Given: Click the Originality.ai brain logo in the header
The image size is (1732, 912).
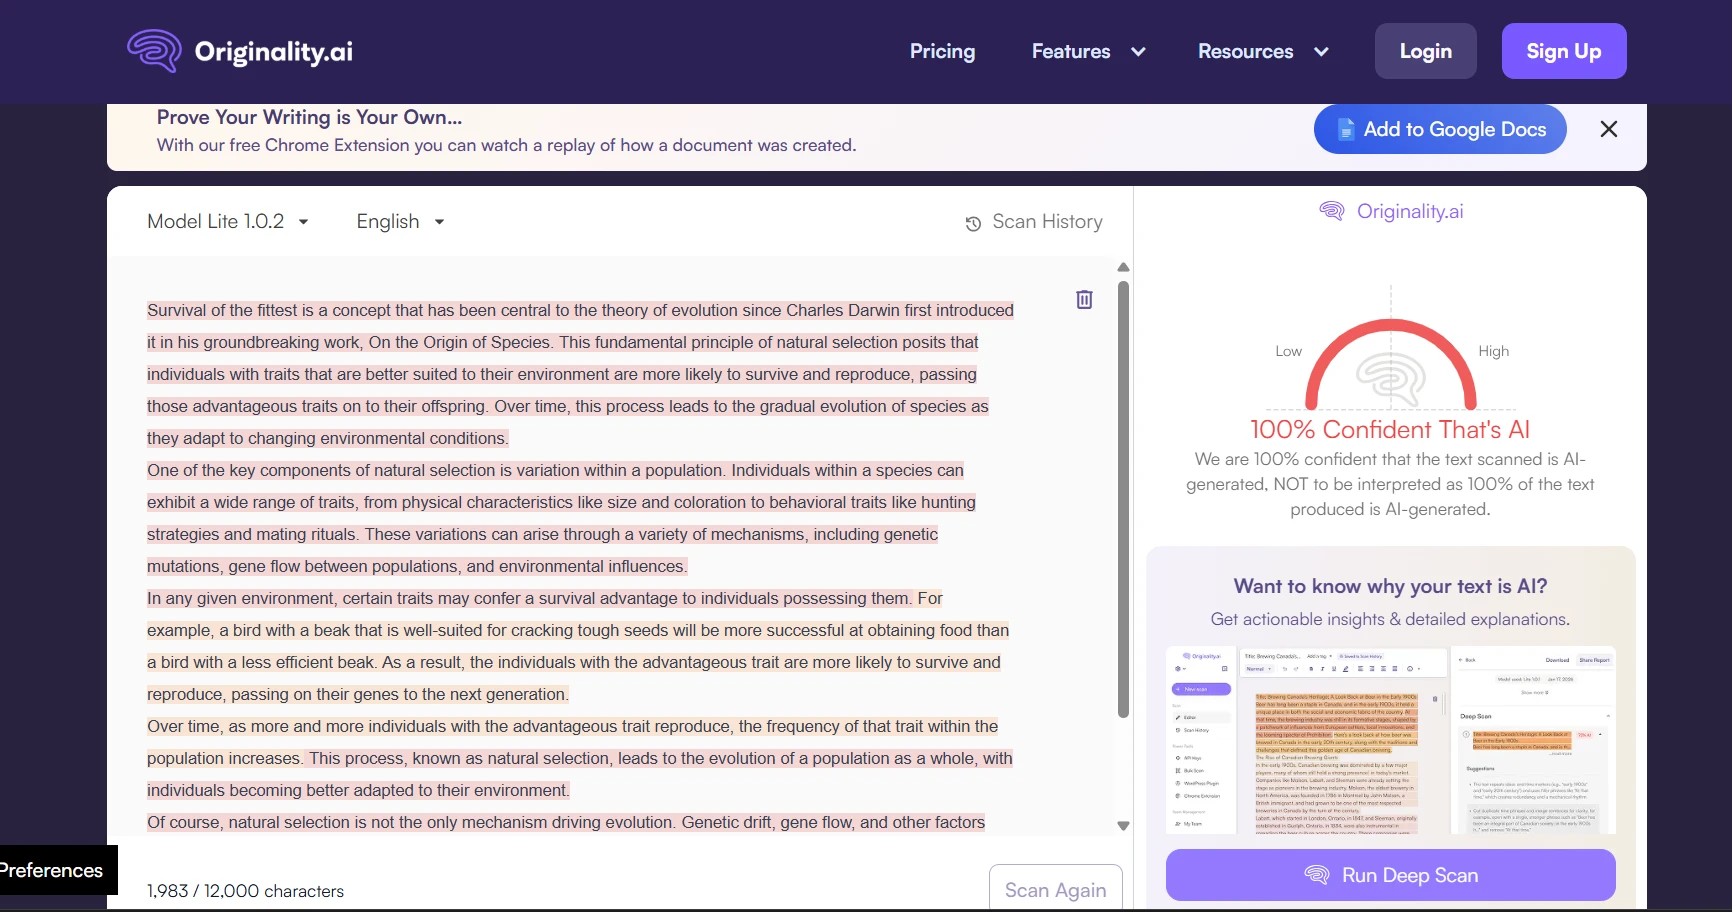Looking at the screenshot, I should 152,51.
